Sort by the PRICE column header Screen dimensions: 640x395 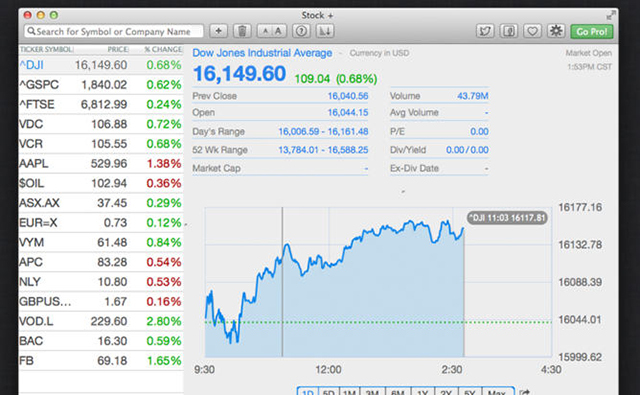(118, 49)
